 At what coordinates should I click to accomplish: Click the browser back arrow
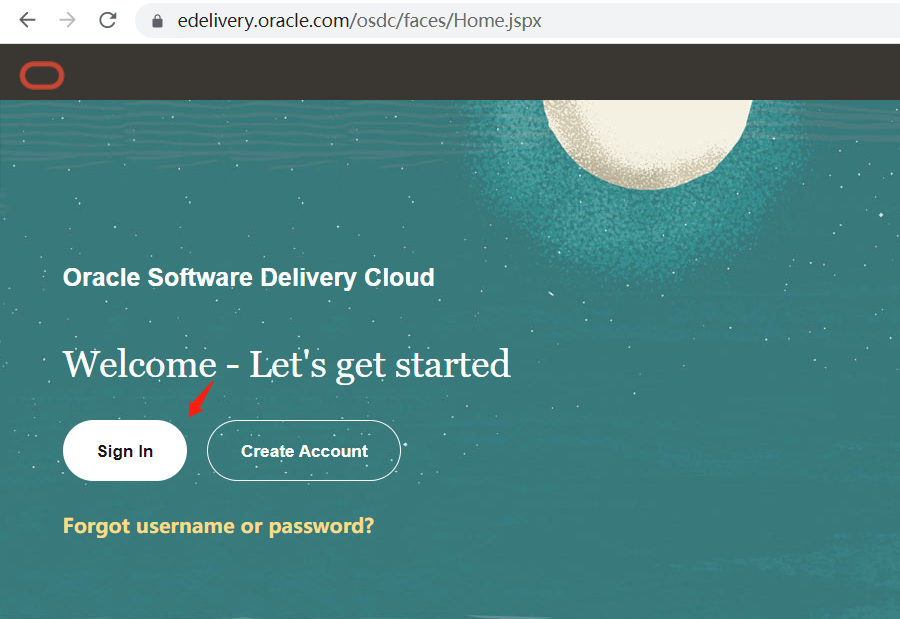tap(27, 20)
